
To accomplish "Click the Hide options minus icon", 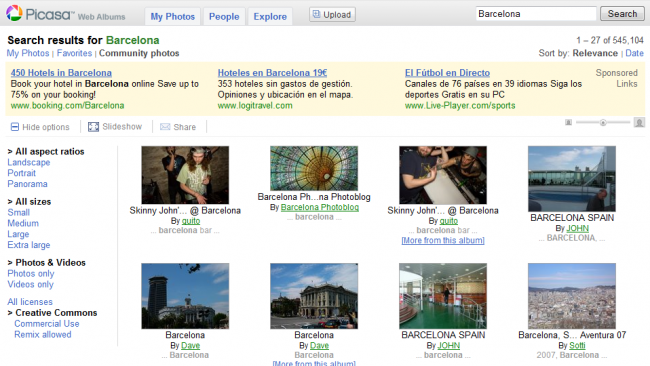I will [x=15, y=127].
